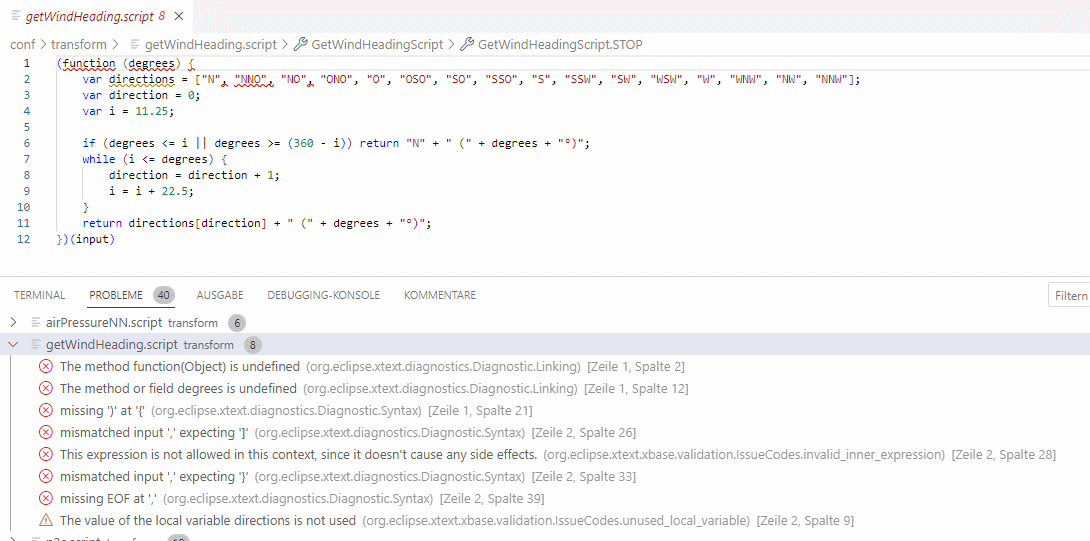Select the 'degrees is undefined' error entry

click(178, 389)
